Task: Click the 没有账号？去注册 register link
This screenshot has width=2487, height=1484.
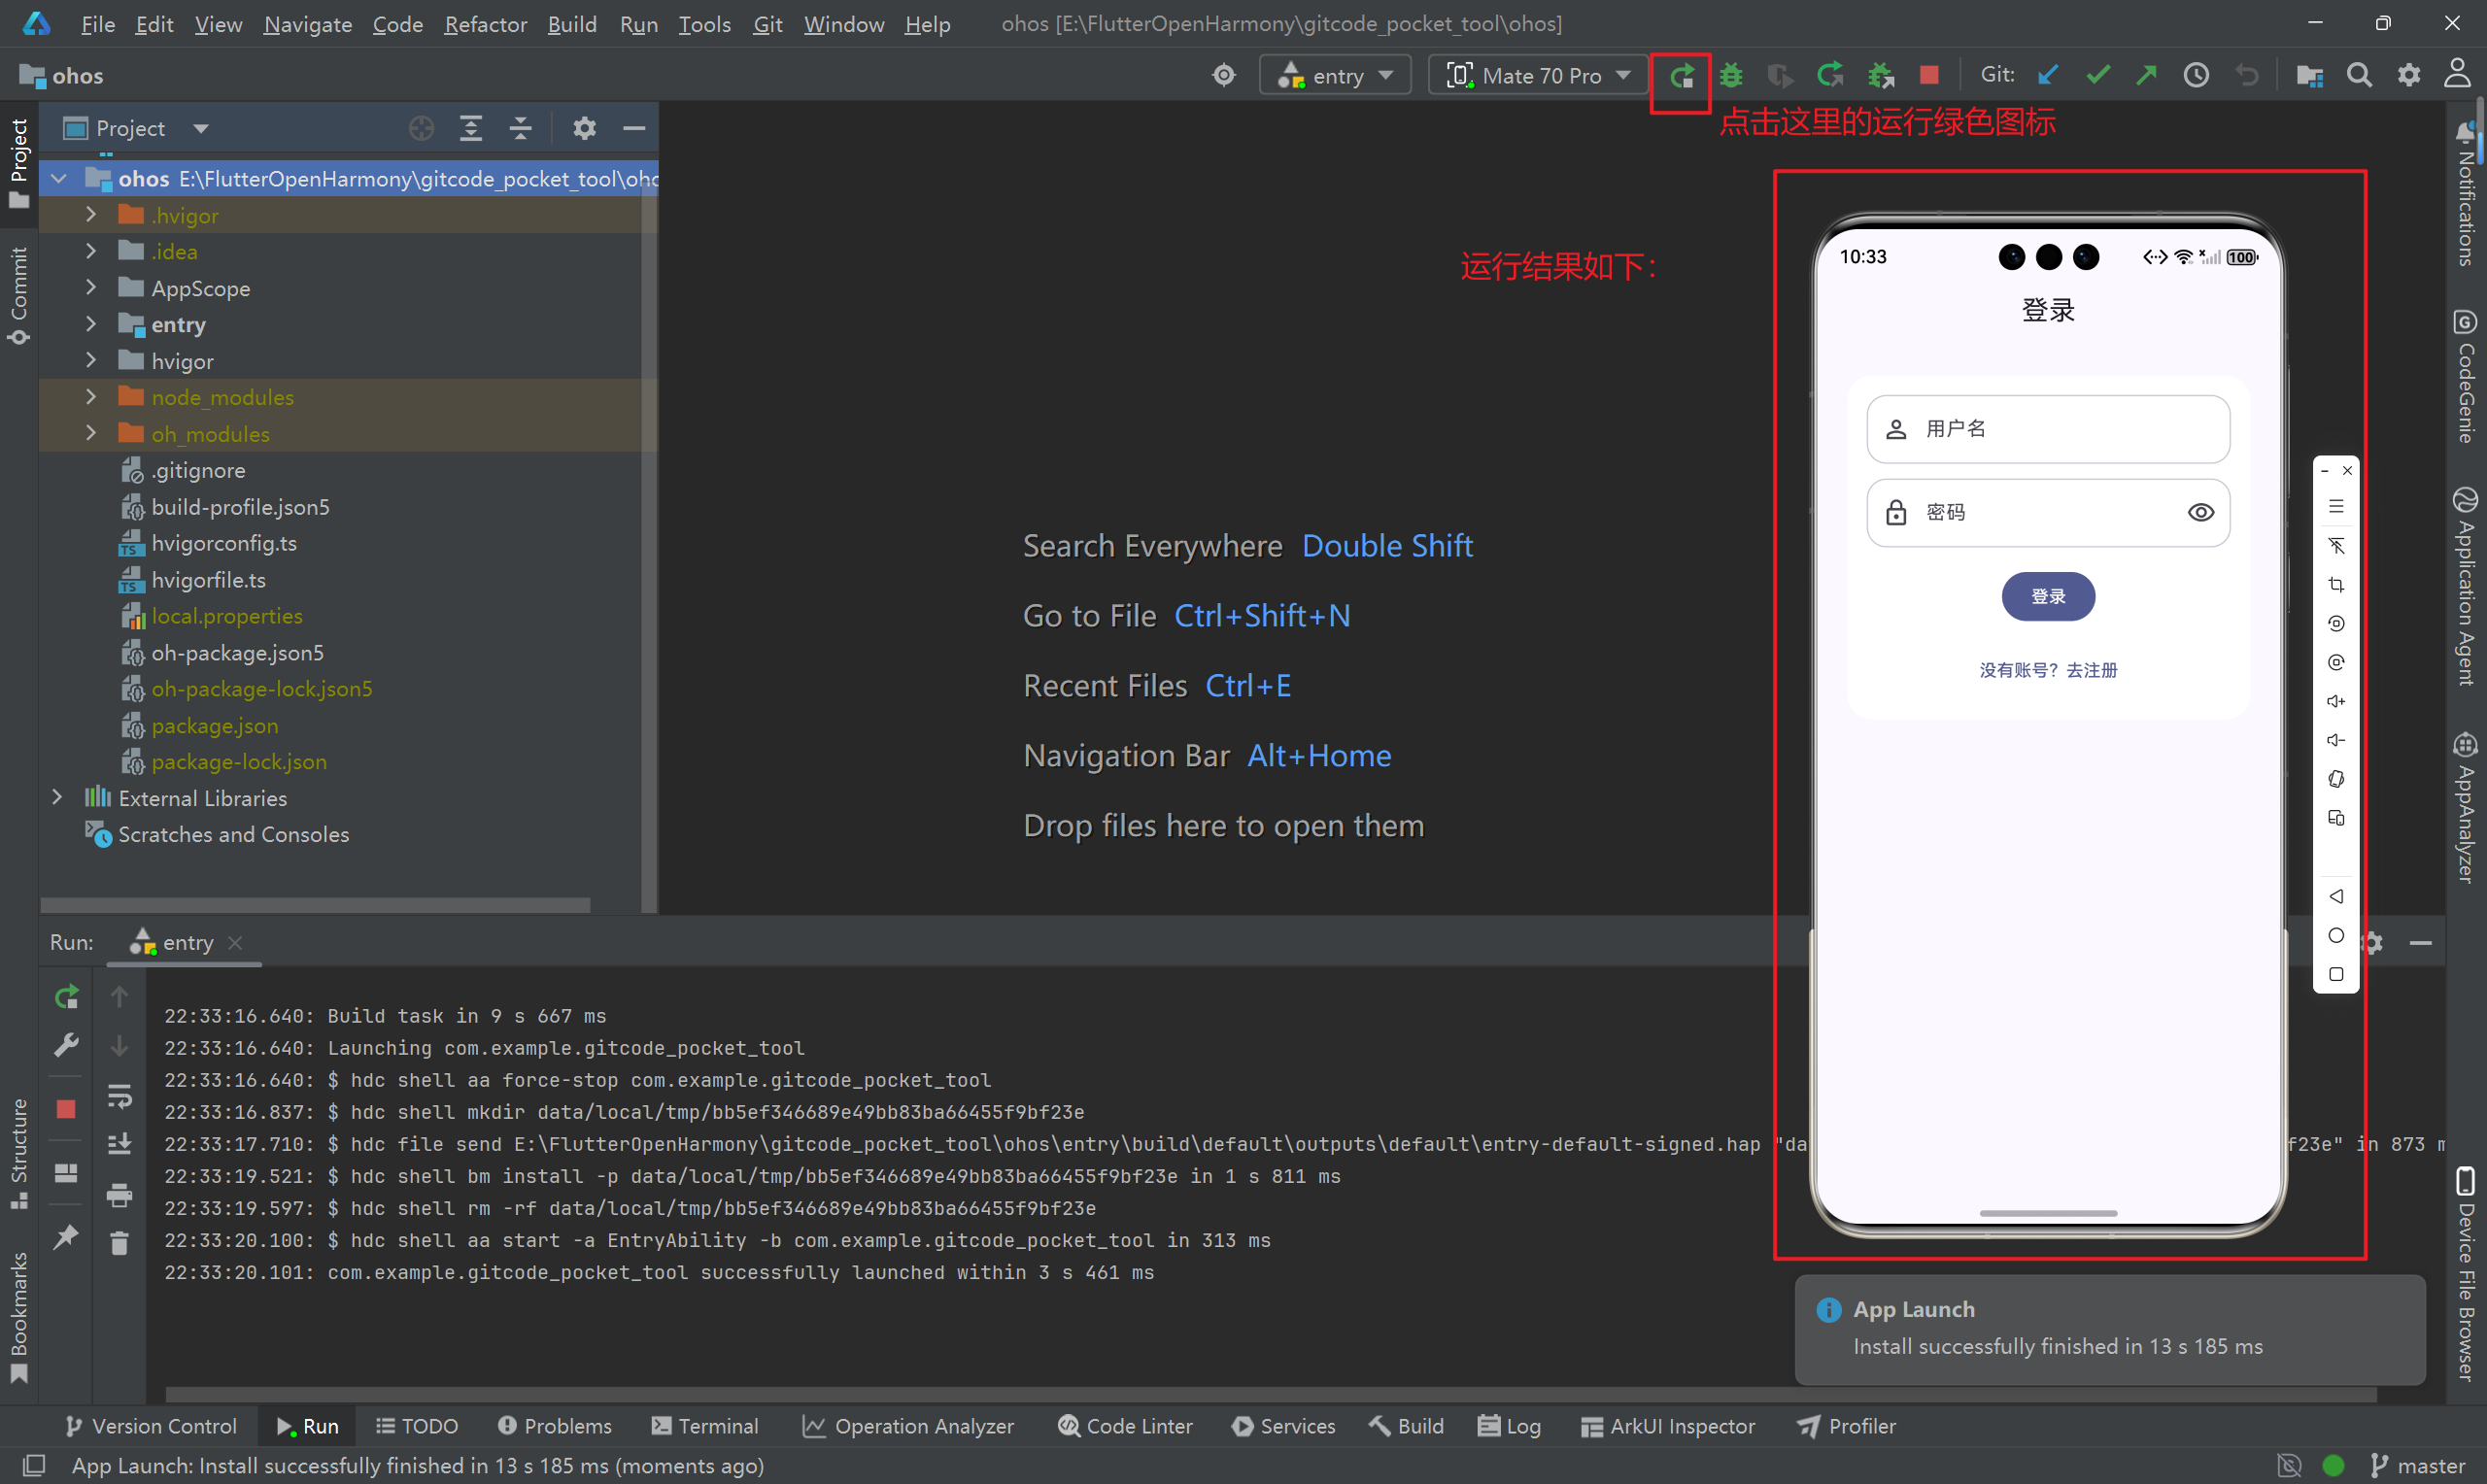Action: click(x=2048, y=670)
